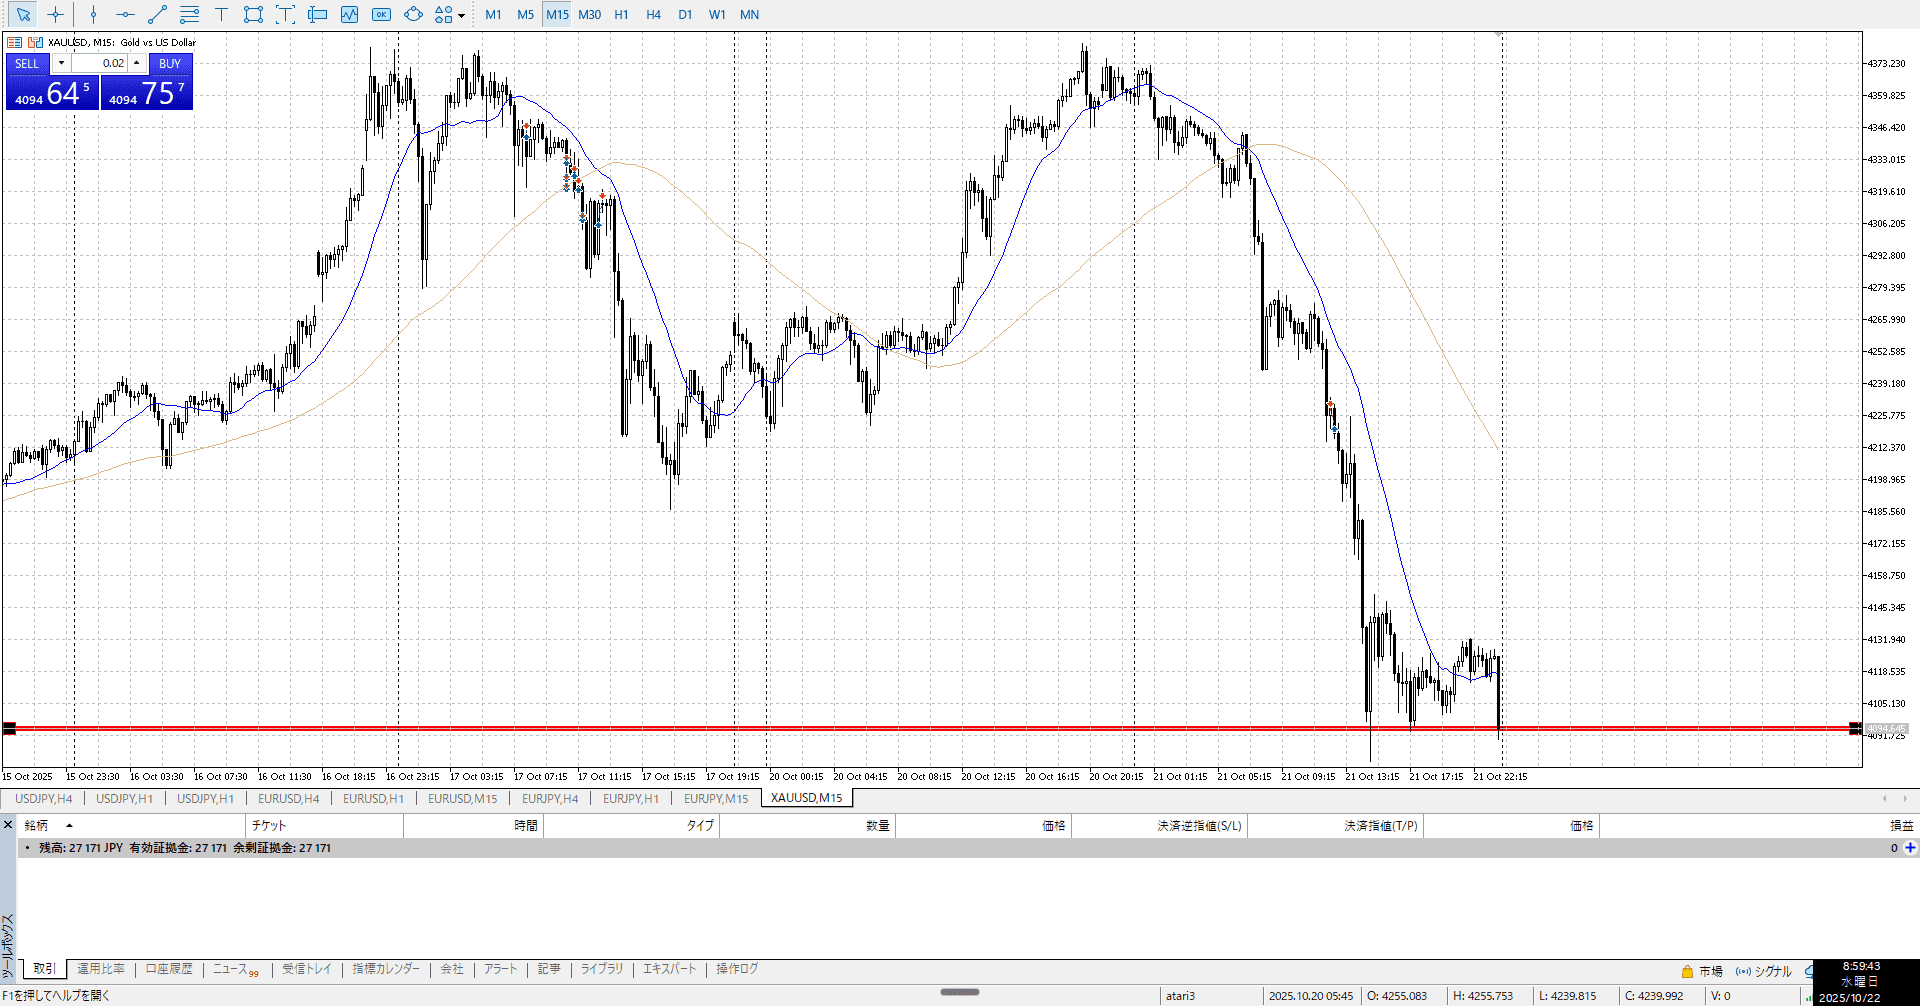Open the 口座履歴 account history tab
Viewport: 1920px width, 1006px height.
tap(169, 969)
